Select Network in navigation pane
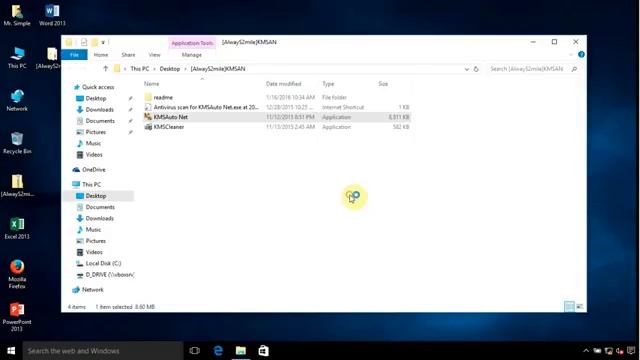The width and height of the screenshot is (640, 360). [92, 289]
